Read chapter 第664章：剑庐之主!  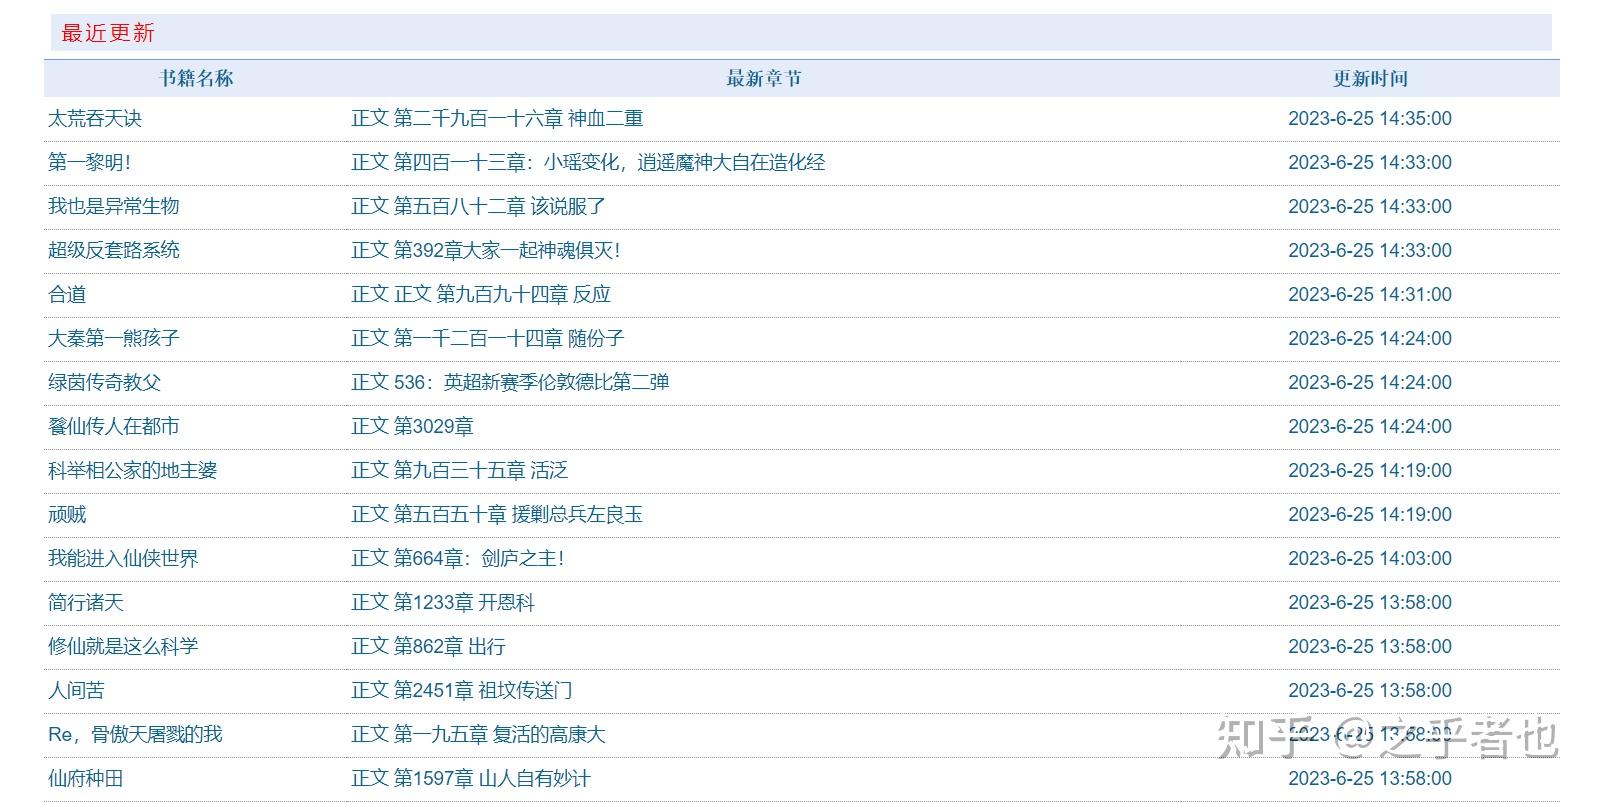[457, 558]
